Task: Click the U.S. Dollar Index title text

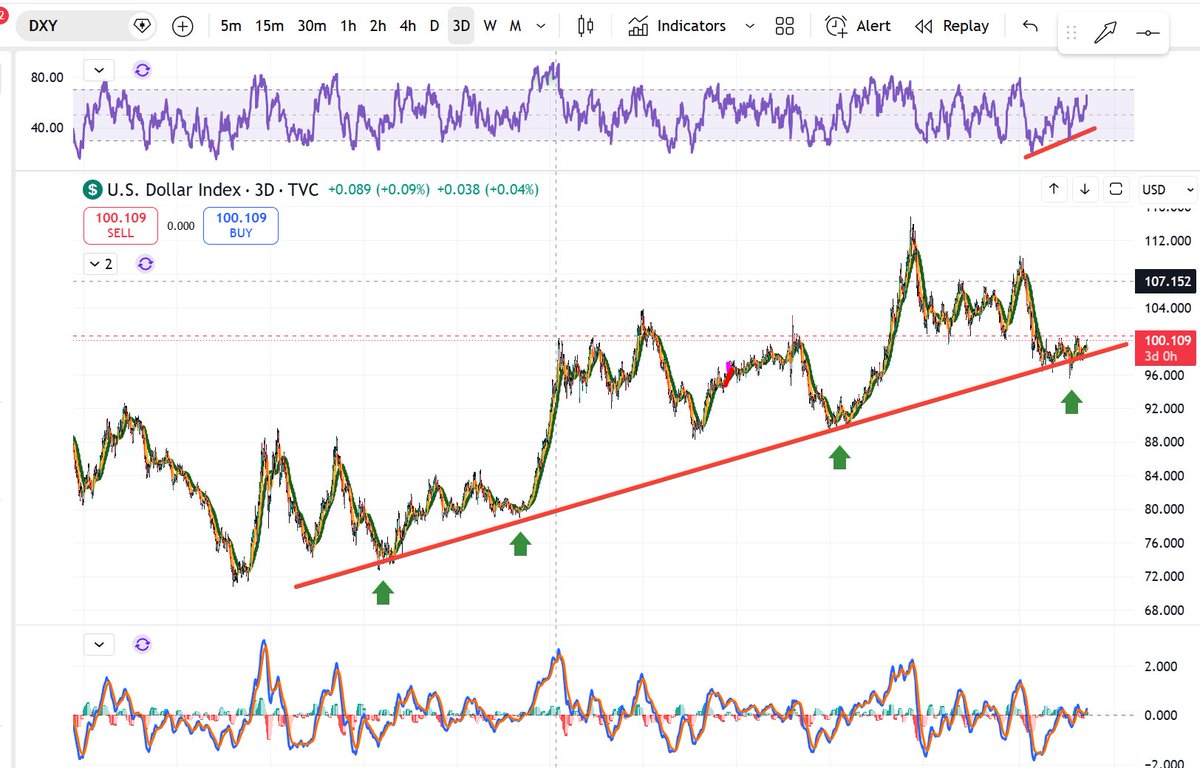Action: pos(174,189)
